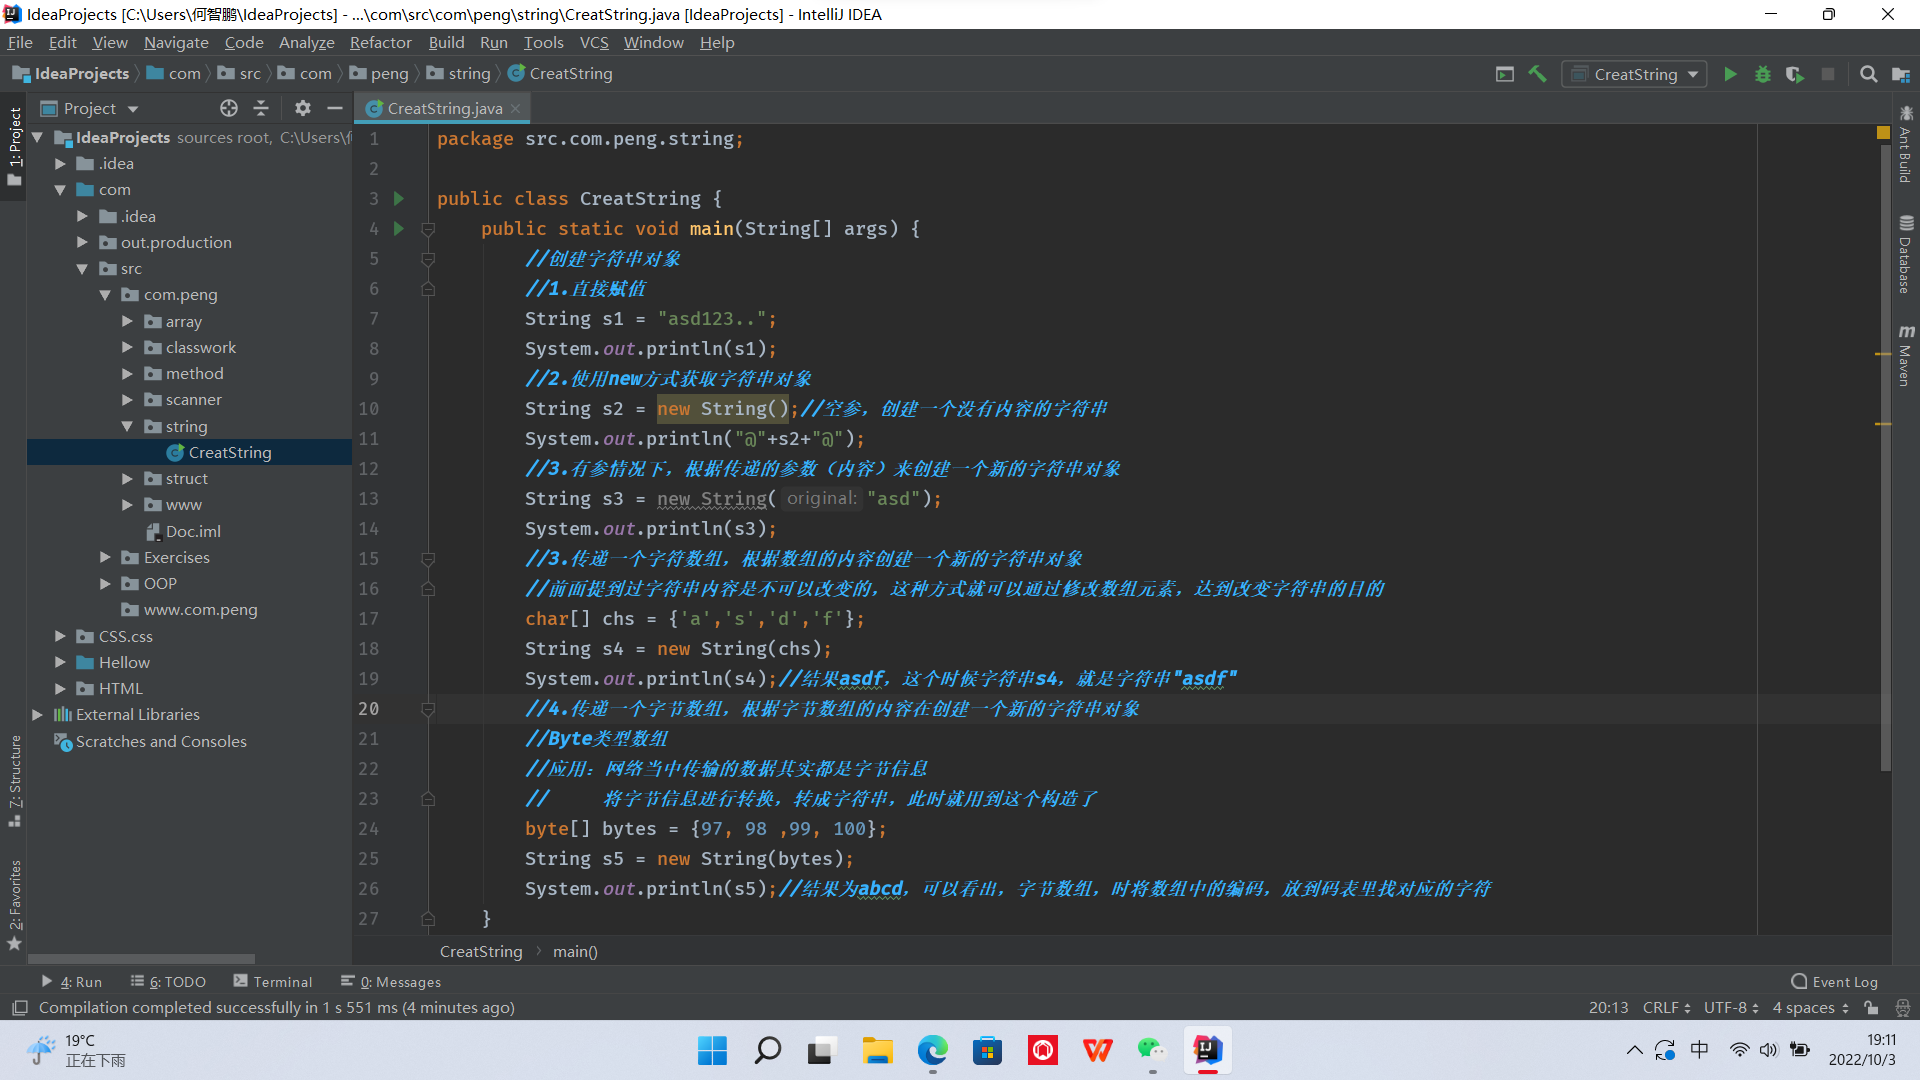Expand the External Libraries tree node
This screenshot has width=1920, height=1080.
coord(38,714)
